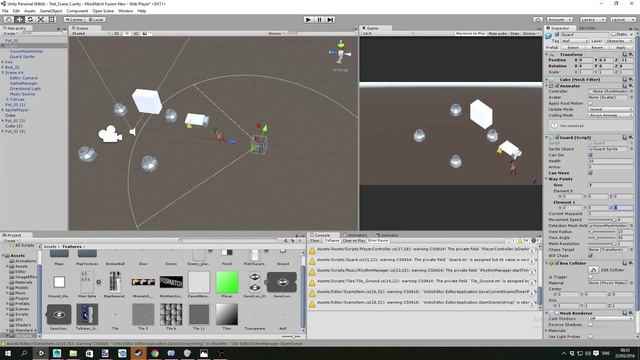Image resolution: width=640 pixels, height=360 pixels.
Task: Select the Move tool in toolbar
Action: 19,19
